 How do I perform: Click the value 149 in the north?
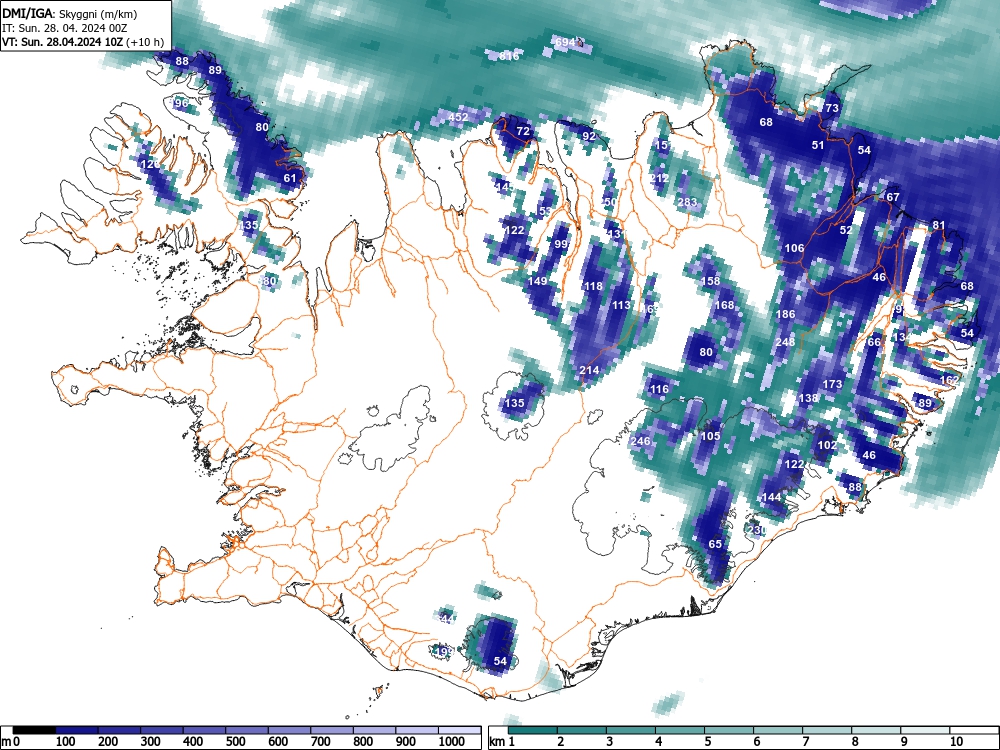538,281
